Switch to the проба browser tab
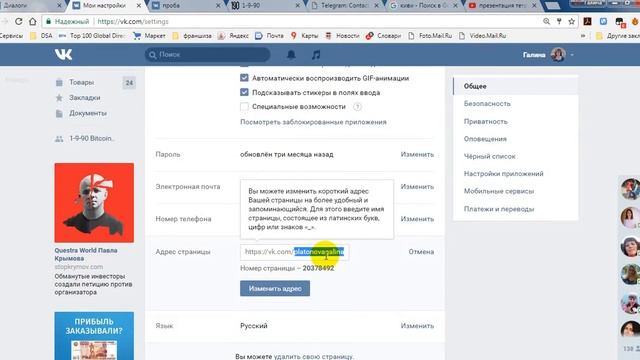This screenshot has width=640, height=360. (186, 6)
